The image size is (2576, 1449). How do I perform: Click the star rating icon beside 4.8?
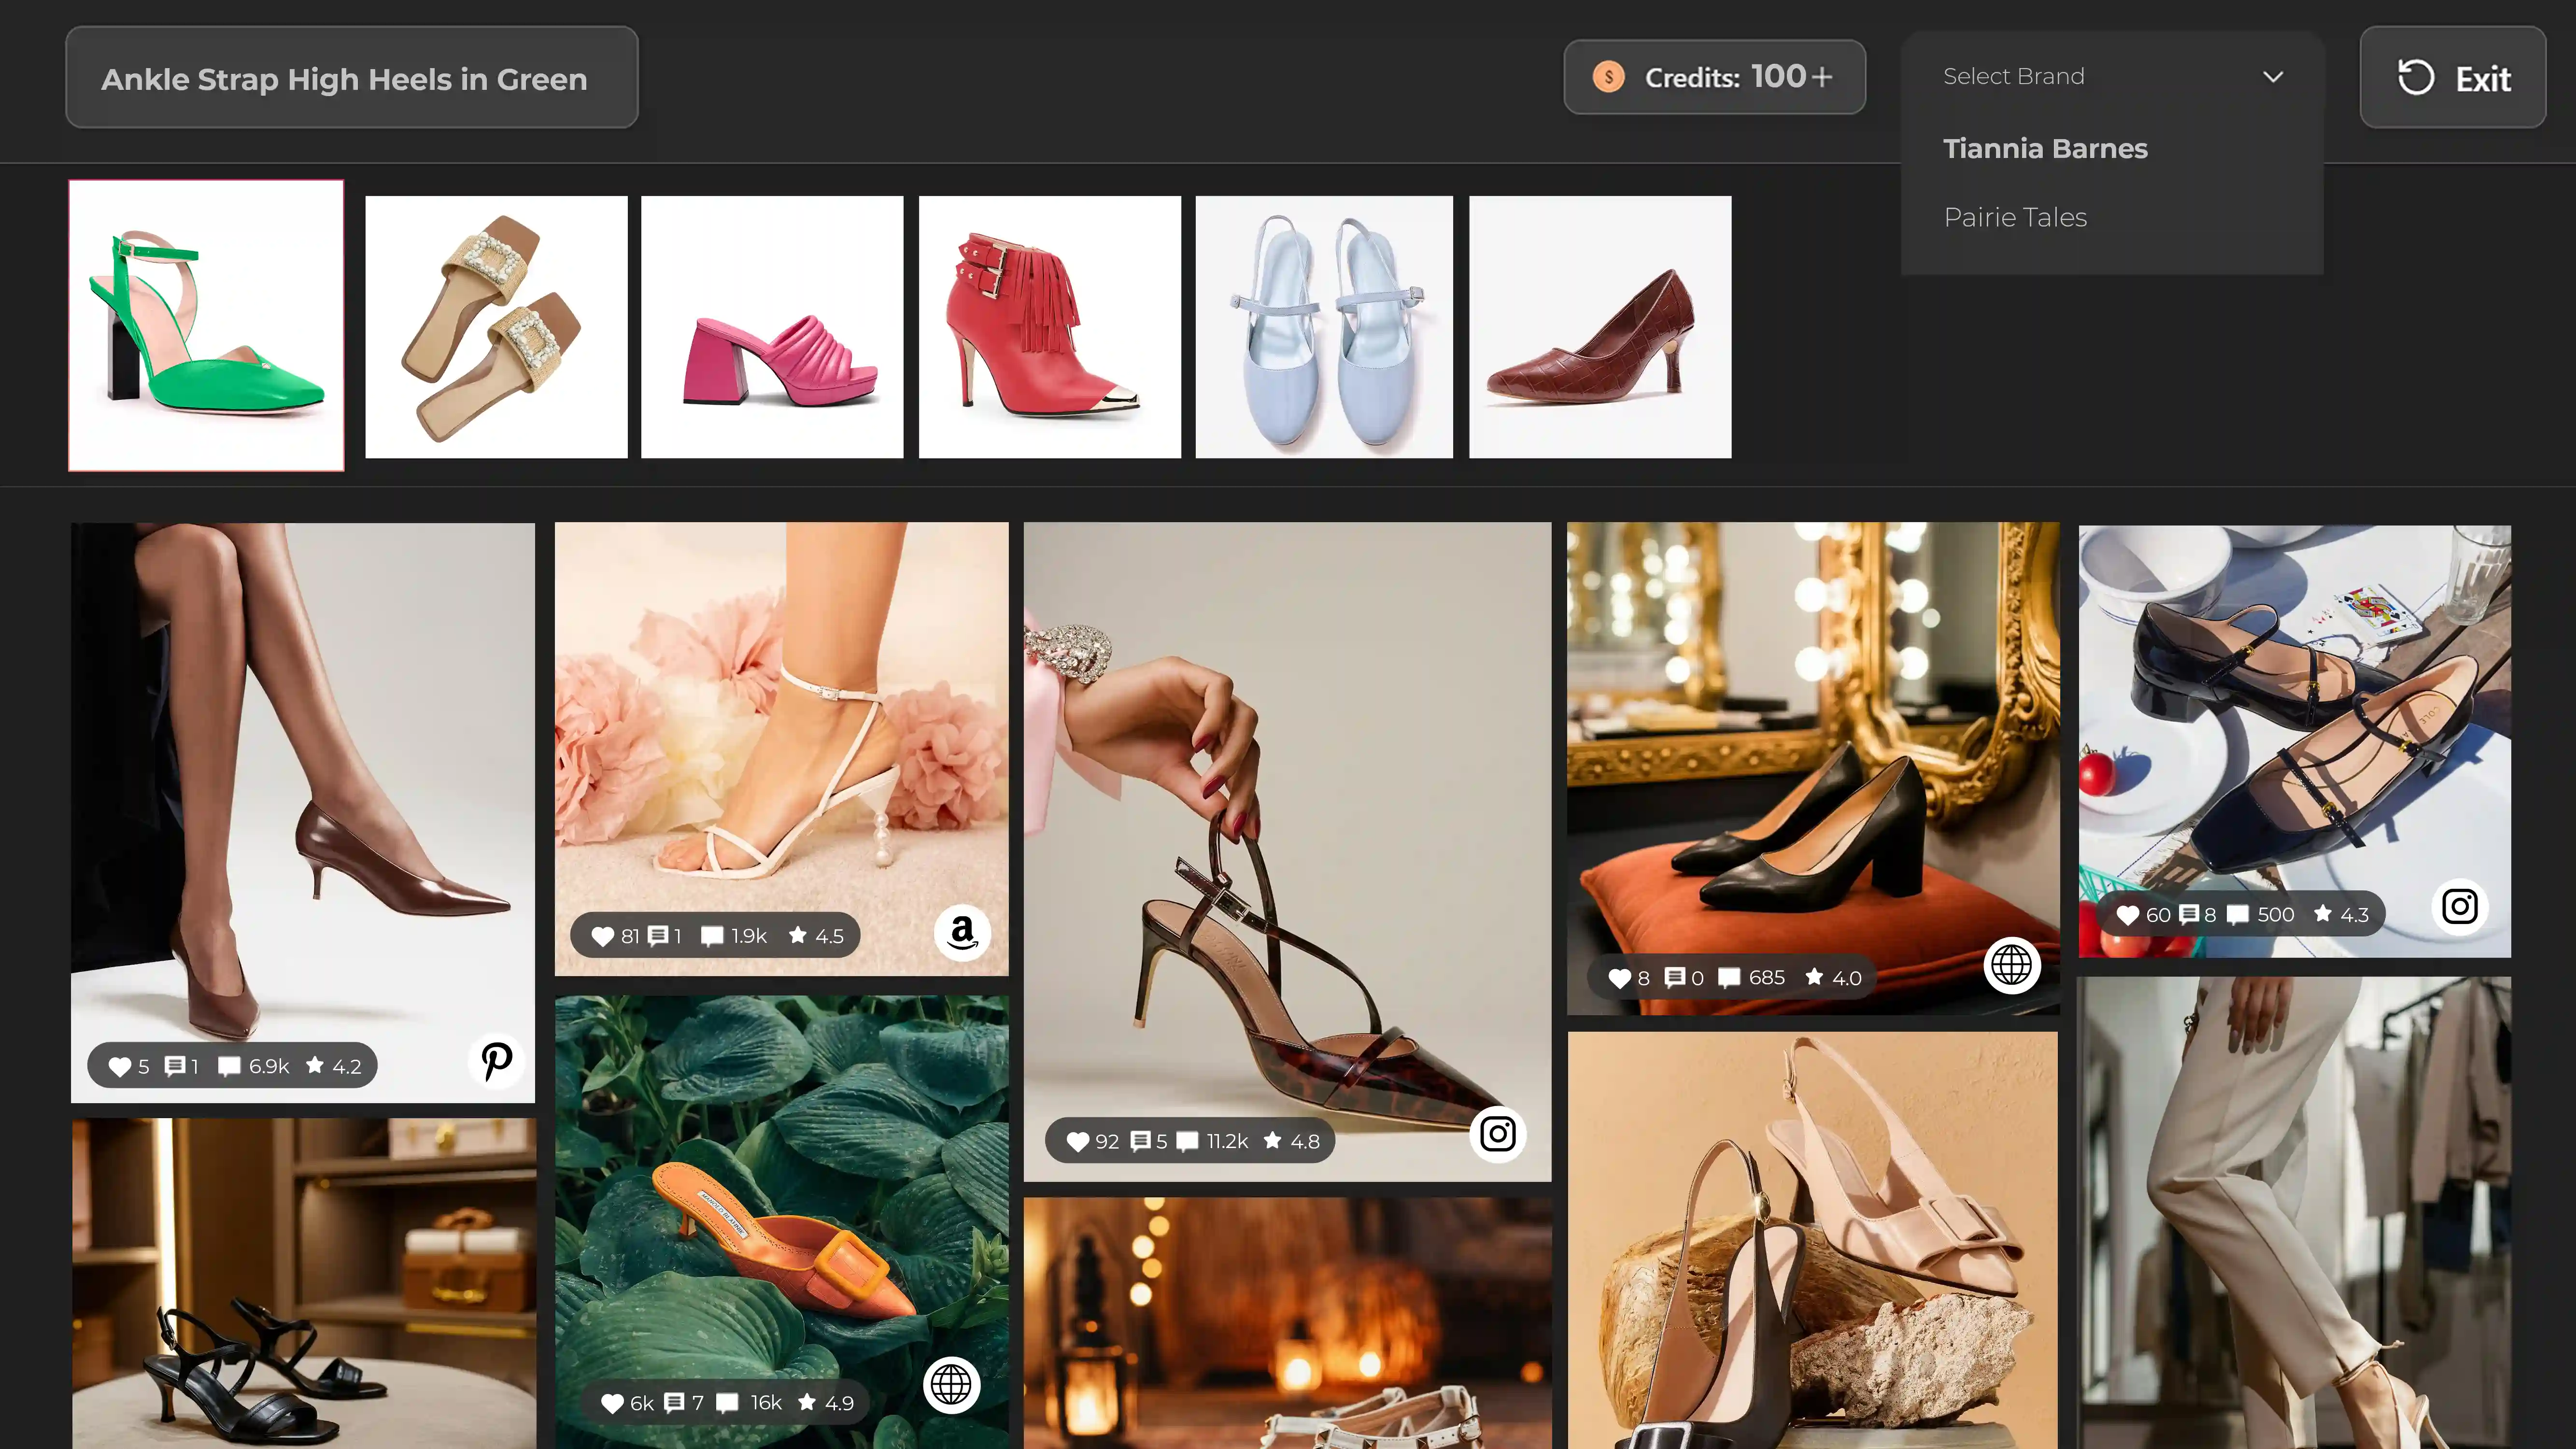1273,1139
